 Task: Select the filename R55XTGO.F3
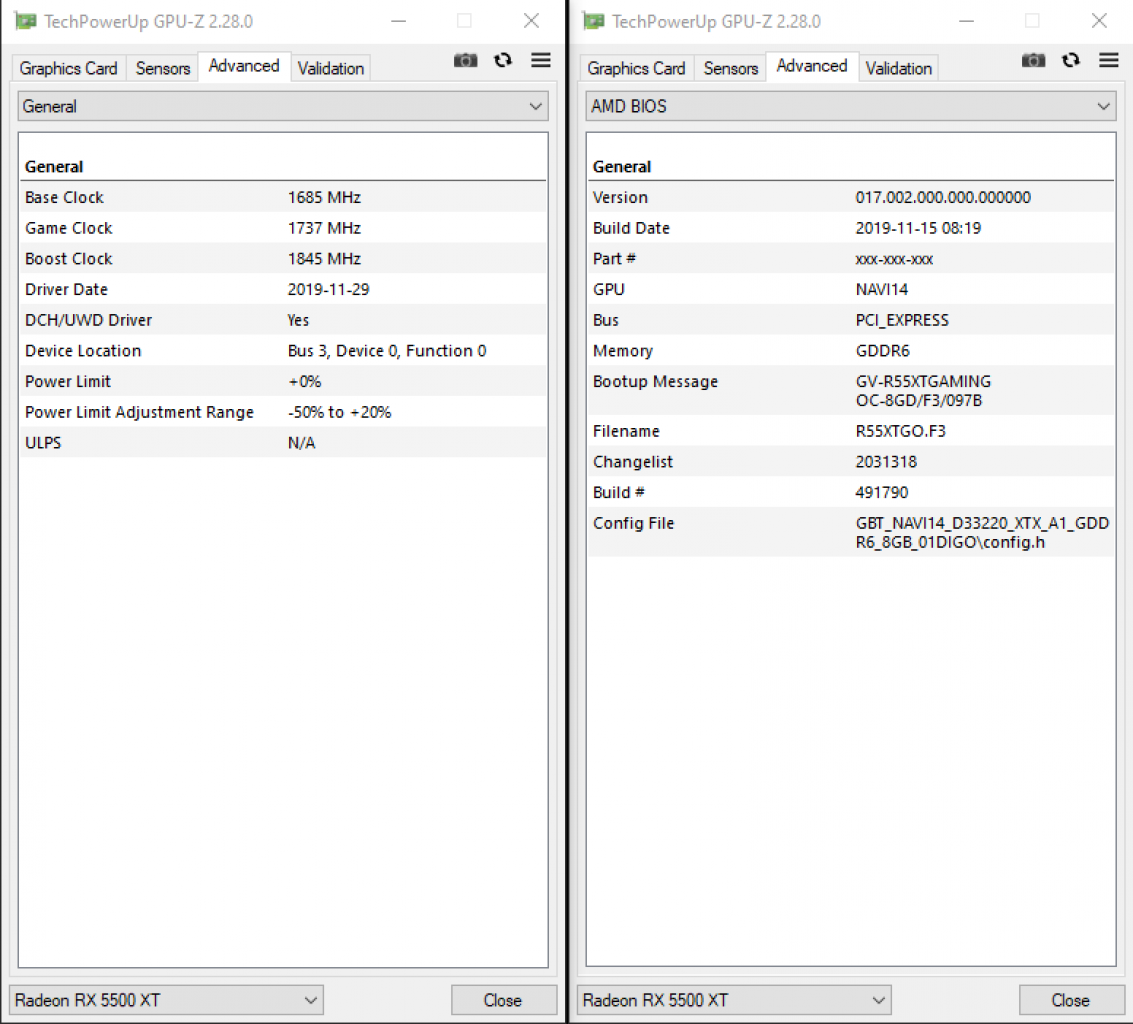[900, 431]
